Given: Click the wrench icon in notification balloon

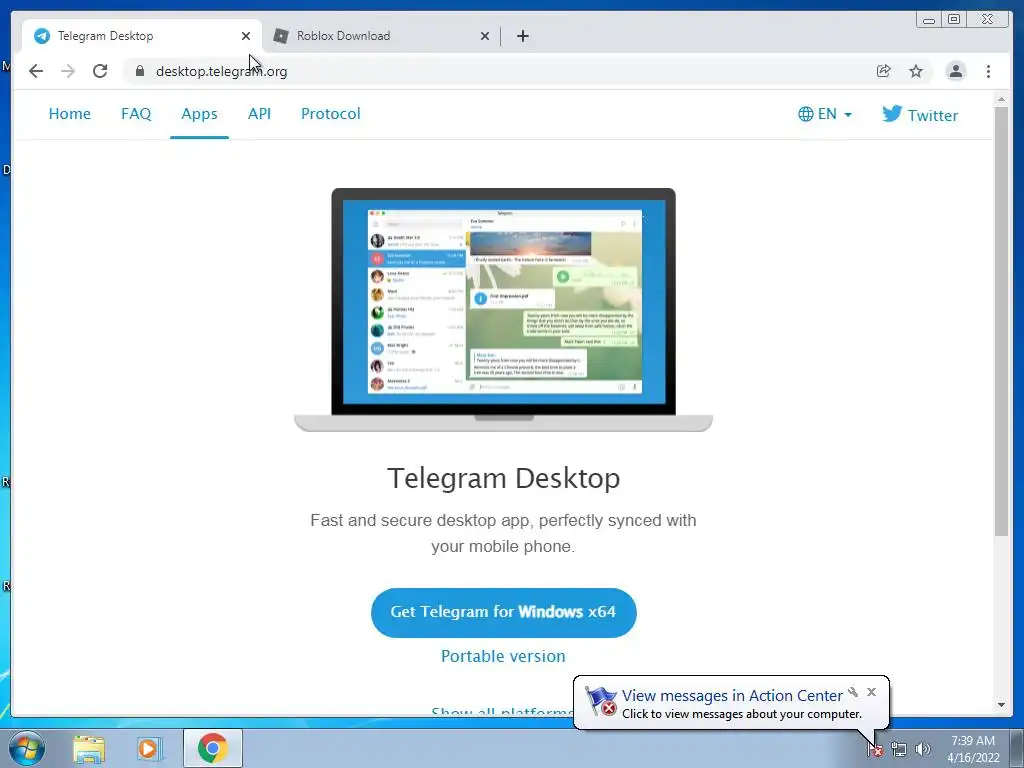Looking at the screenshot, I should click(853, 692).
